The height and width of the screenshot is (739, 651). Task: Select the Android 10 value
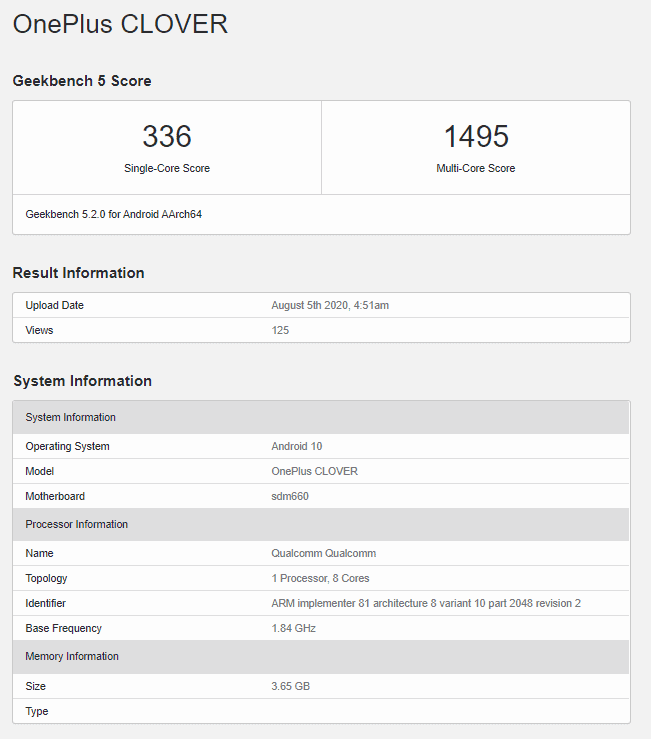point(297,446)
